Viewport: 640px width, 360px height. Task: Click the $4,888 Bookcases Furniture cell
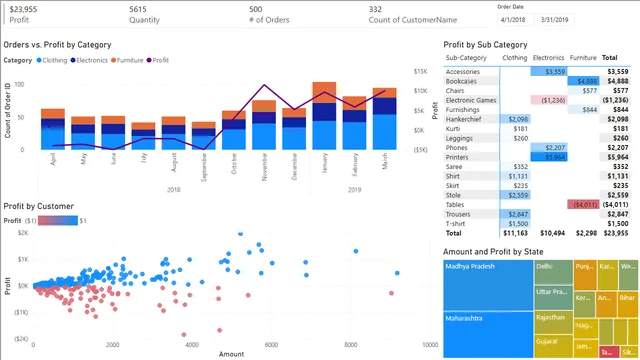click(x=583, y=81)
